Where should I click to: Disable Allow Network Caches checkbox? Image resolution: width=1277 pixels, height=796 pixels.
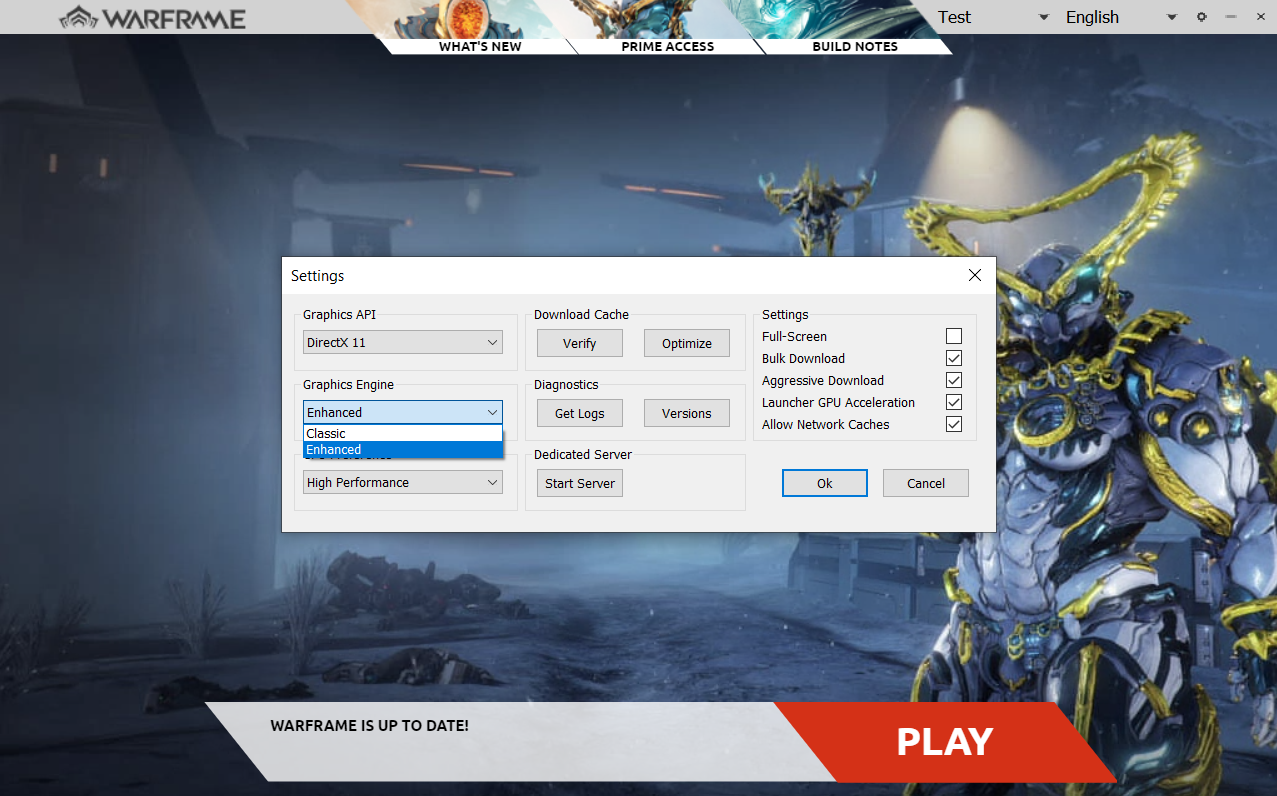coord(954,424)
